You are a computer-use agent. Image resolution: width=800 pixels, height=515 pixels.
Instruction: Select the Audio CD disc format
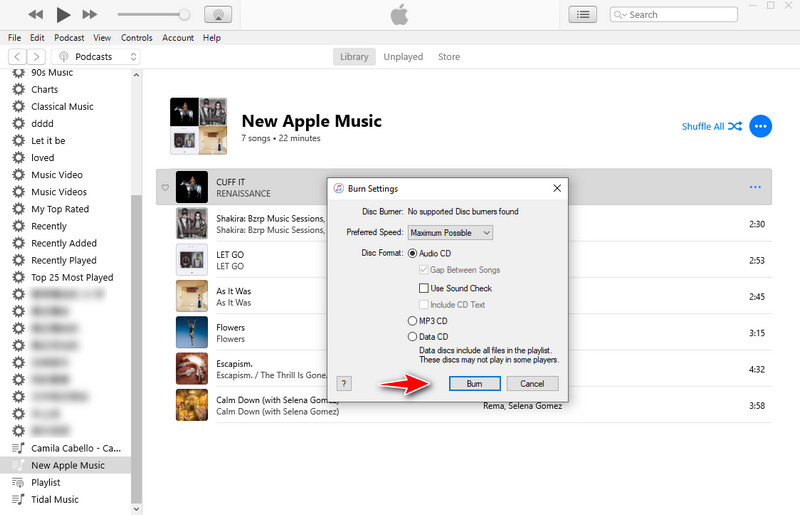click(x=412, y=253)
